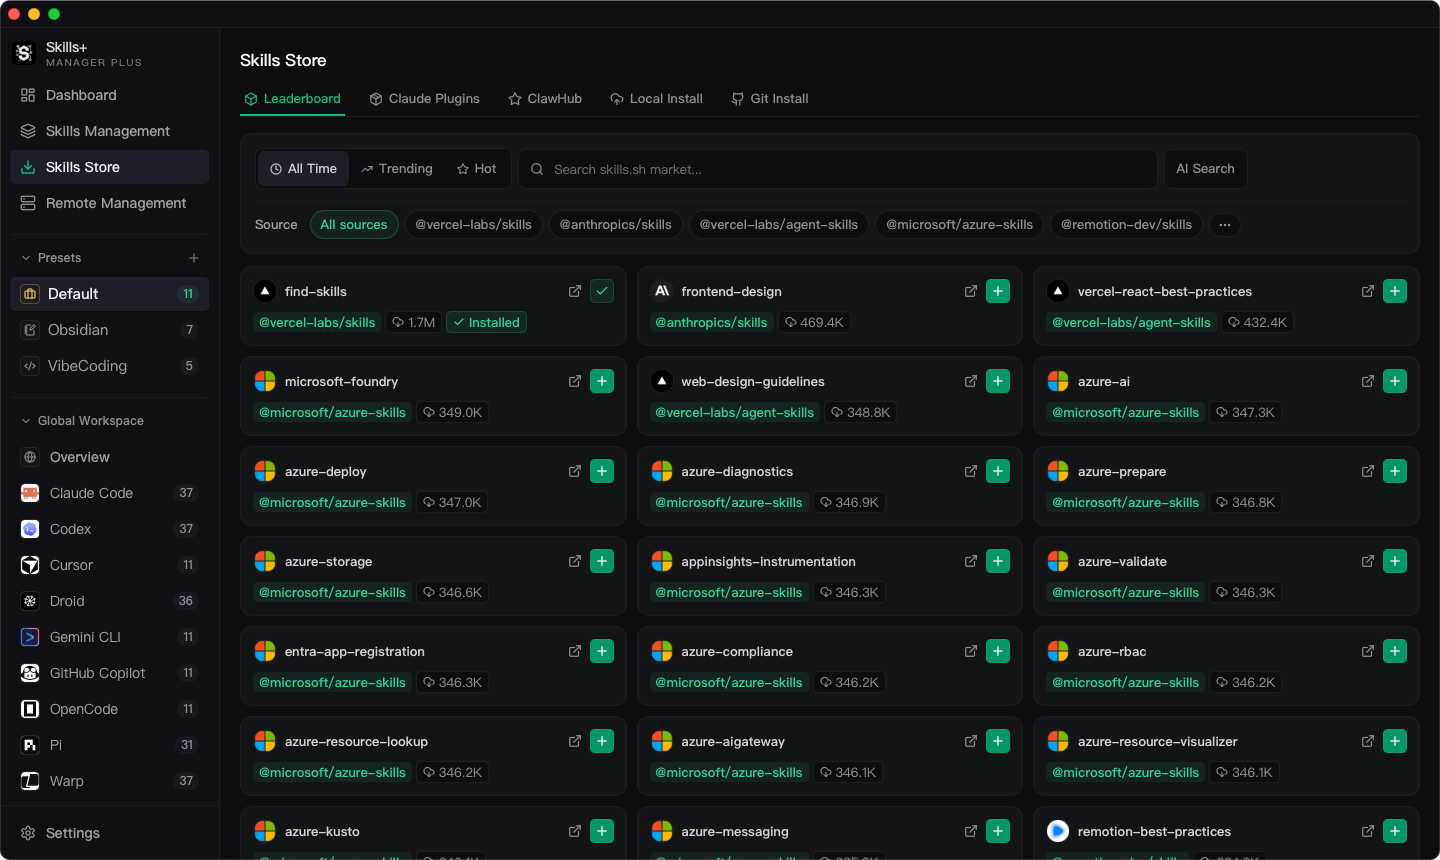Add the microsoft-foundry skill
Screen dimensions: 1440x860
pos(602,381)
